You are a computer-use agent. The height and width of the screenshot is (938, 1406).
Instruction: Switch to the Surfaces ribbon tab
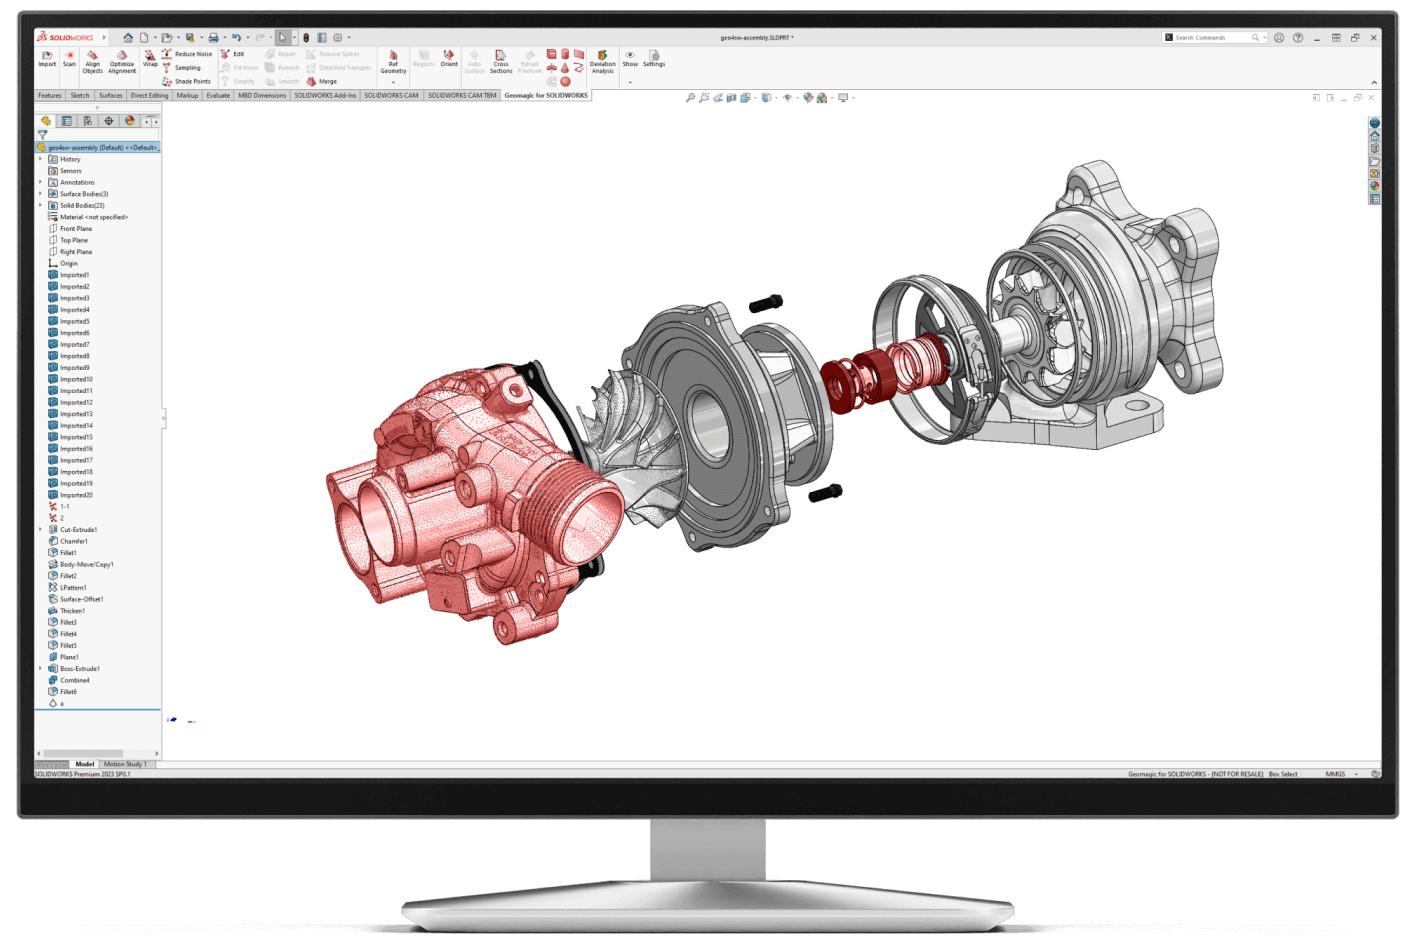pos(110,96)
